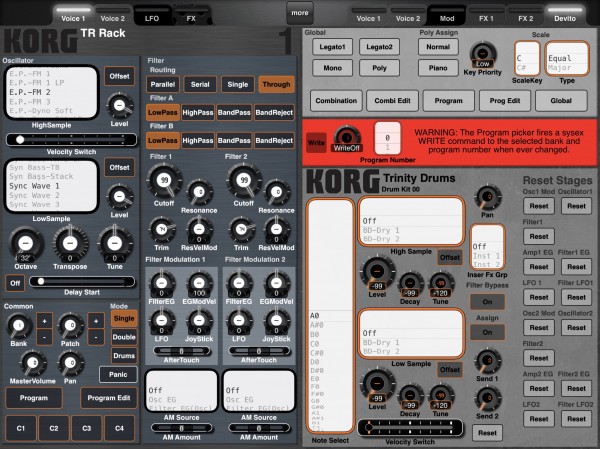Click the Combination button
Image resolution: width=600 pixels, height=449 pixels.
click(336, 101)
